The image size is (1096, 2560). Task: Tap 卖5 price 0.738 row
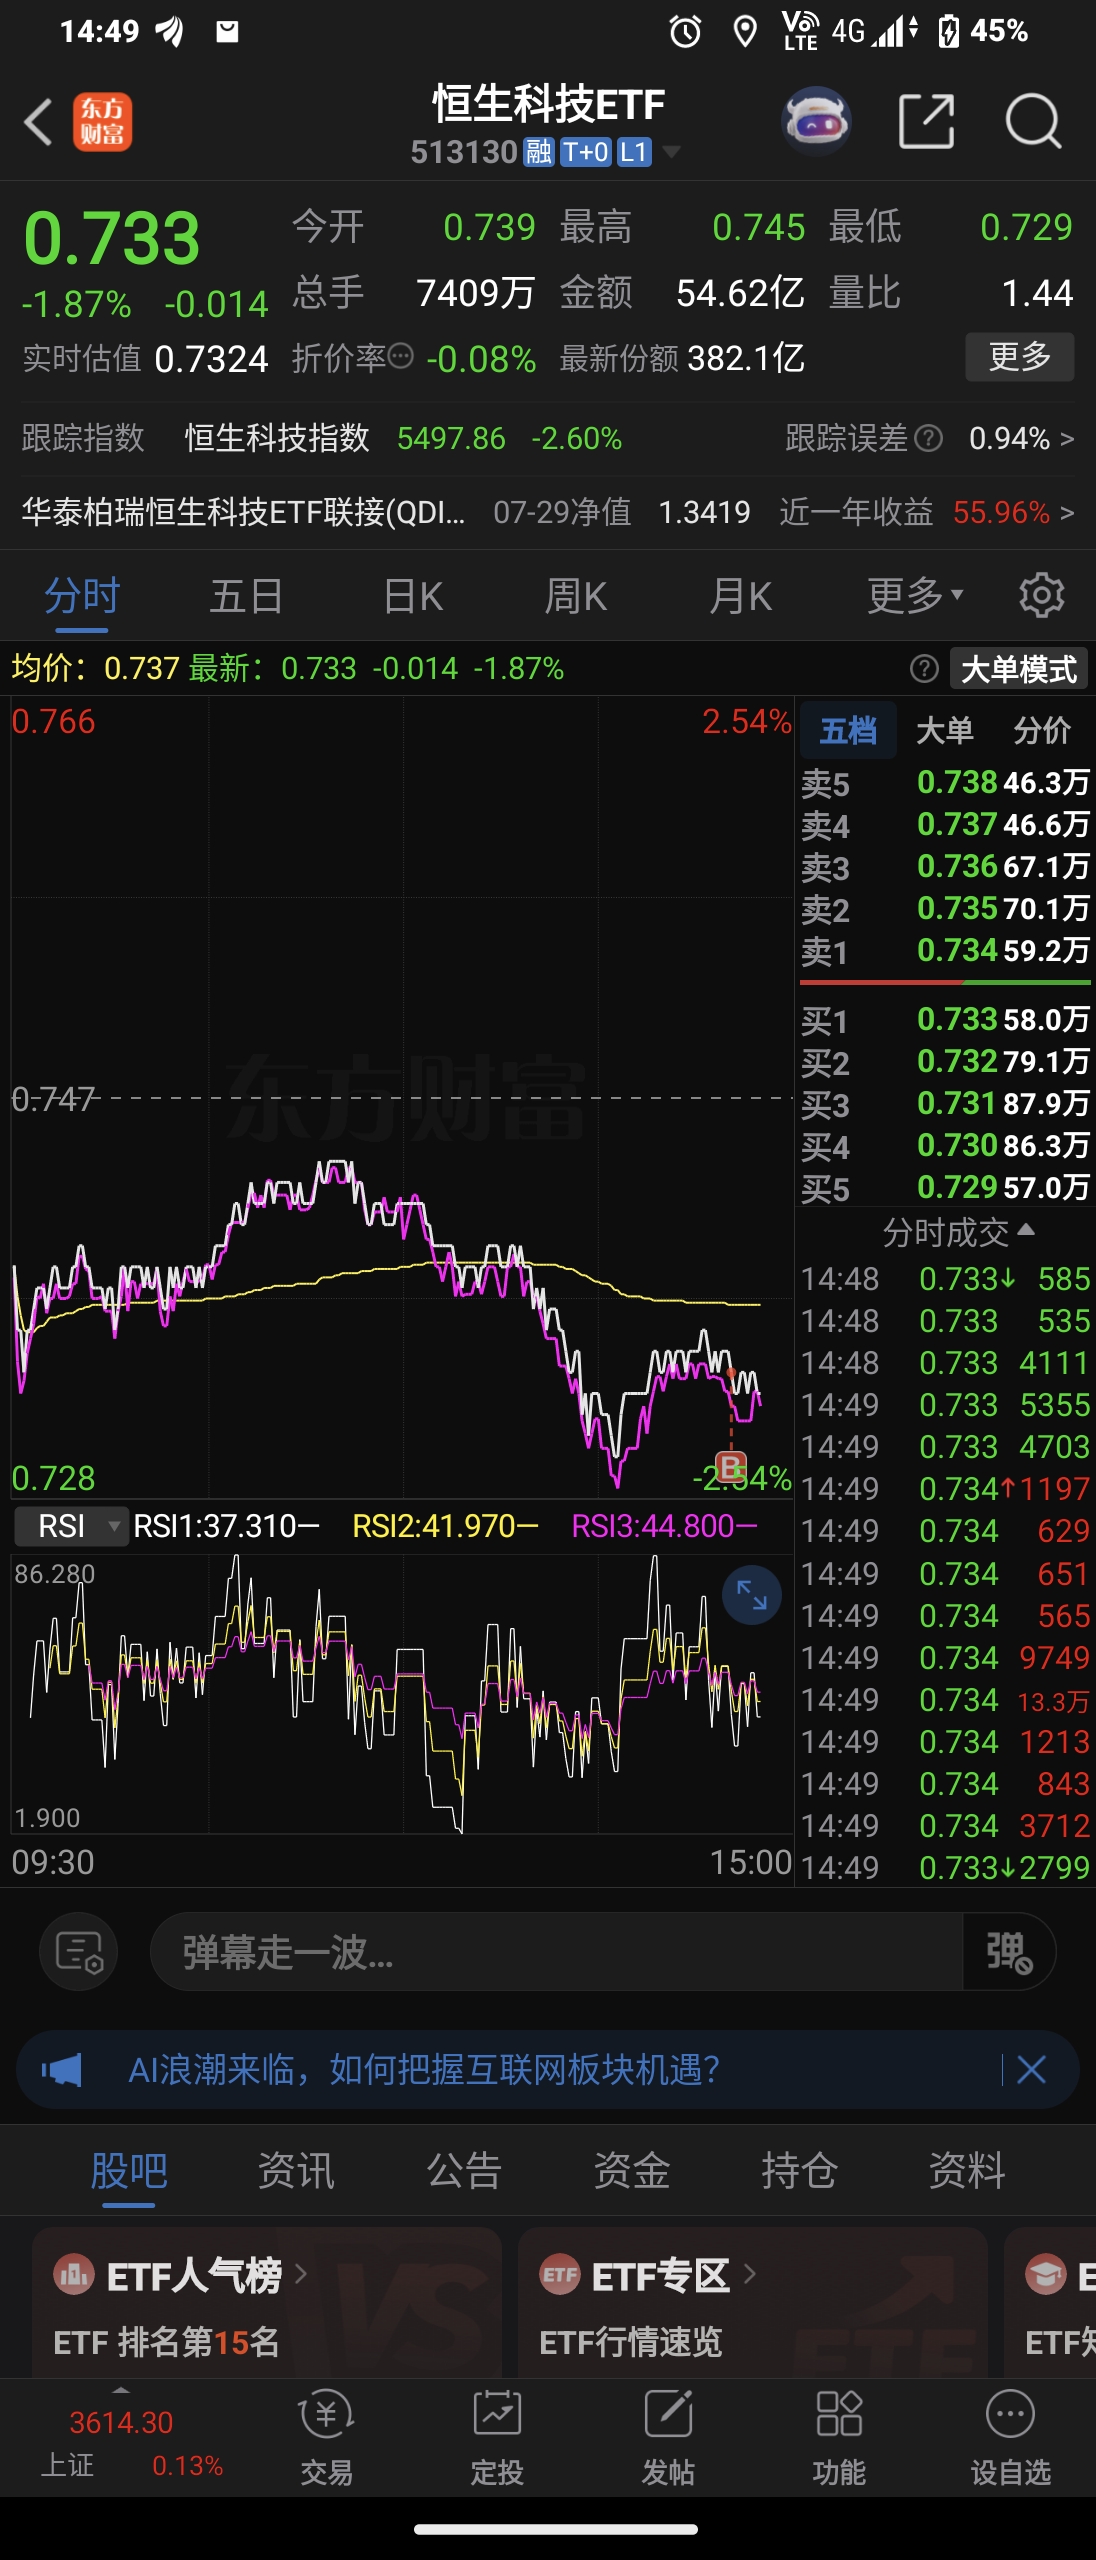pyautogui.click(x=945, y=782)
